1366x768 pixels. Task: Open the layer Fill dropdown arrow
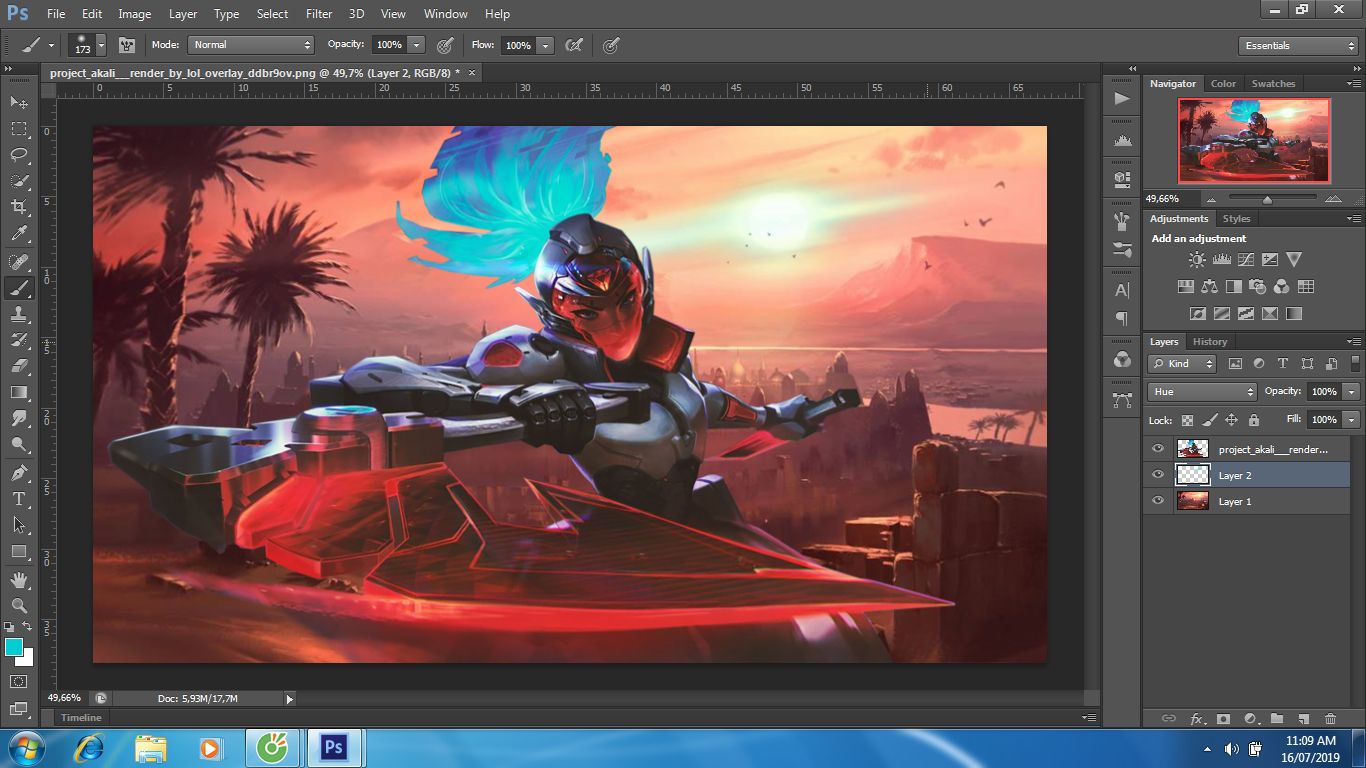pos(1351,420)
